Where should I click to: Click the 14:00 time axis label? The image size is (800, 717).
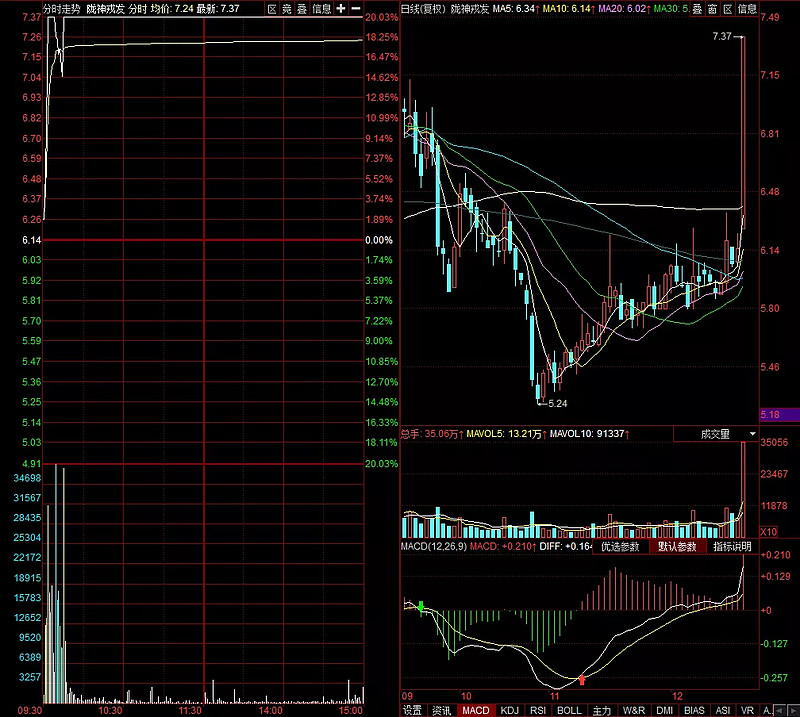[x=270, y=710]
